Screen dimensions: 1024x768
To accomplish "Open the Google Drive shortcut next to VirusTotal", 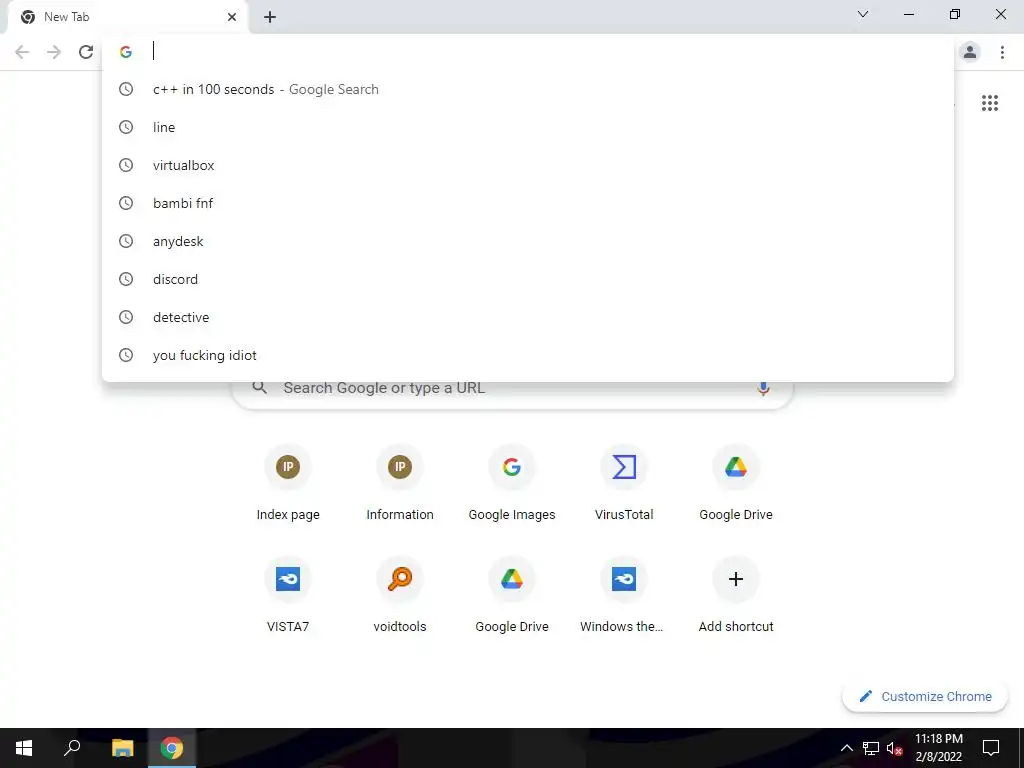I will (736, 485).
